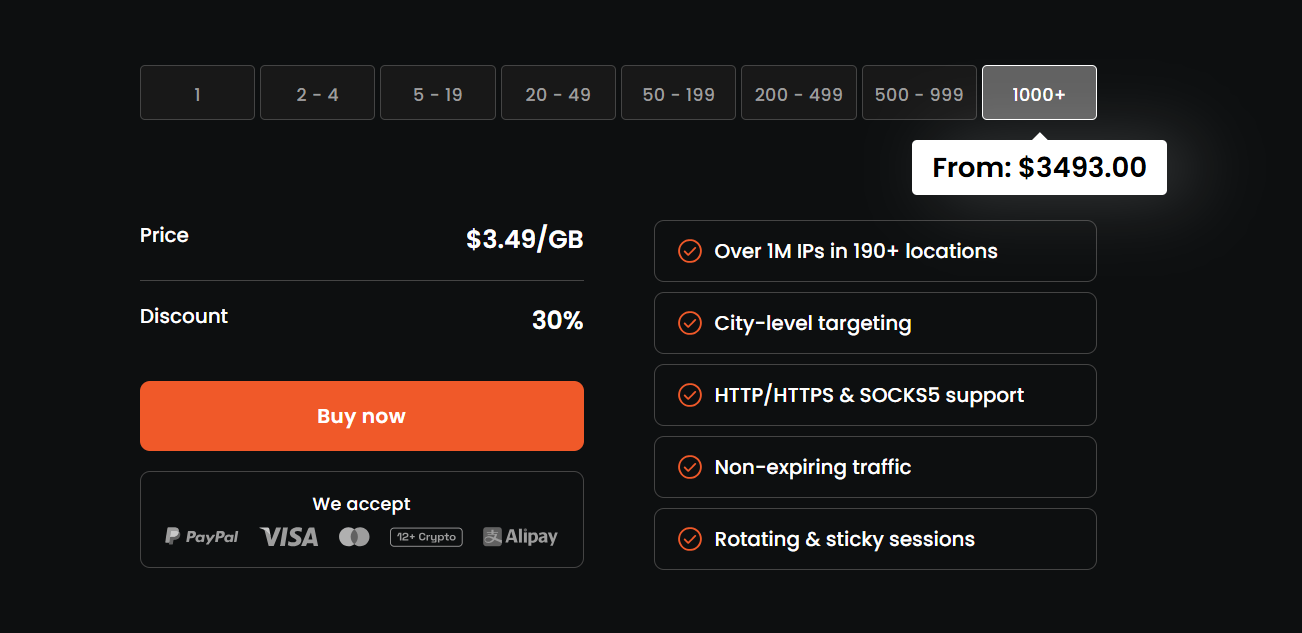Click the VISA card logo
Image resolution: width=1302 pixels, height=633 pixels.
(x=289, y=537)
